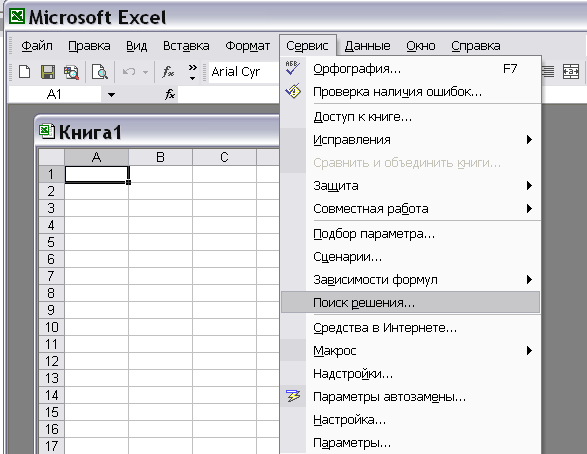Select row 5 header
The height and width of the screenshot is (454, 587).
click(x=51, y=242)
